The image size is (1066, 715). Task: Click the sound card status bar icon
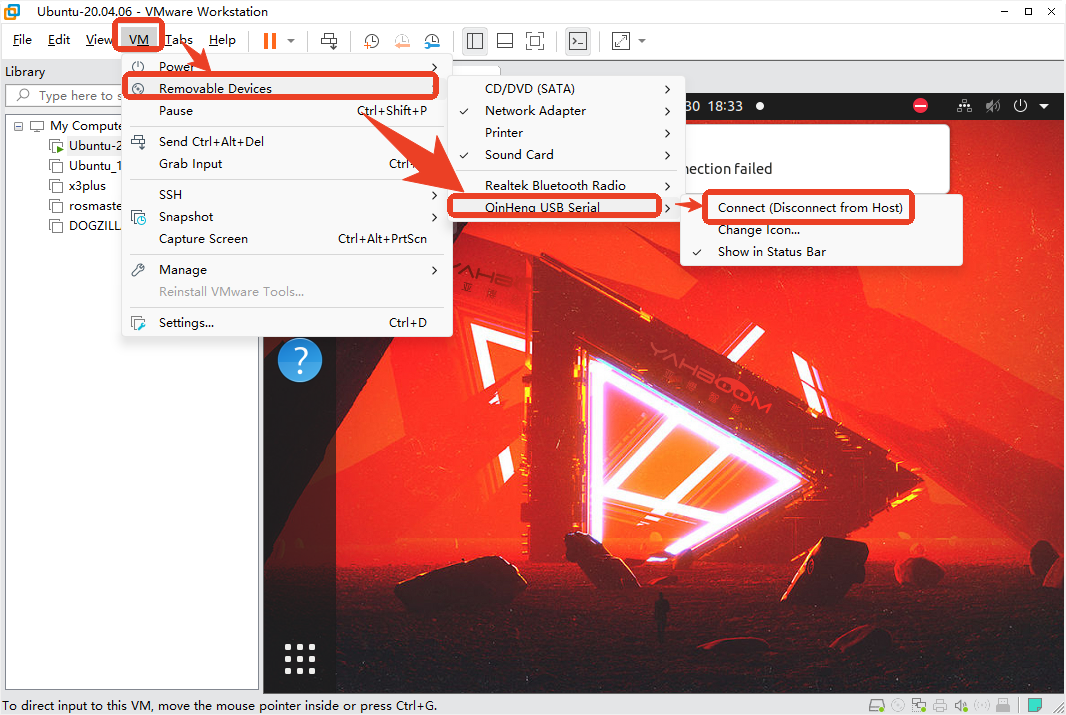[961, 705]
